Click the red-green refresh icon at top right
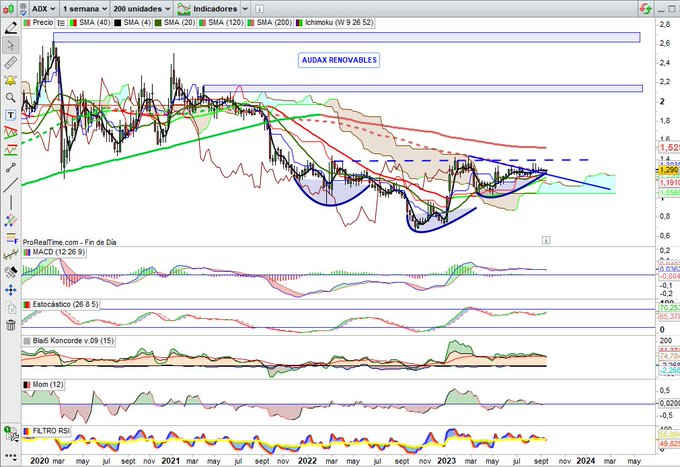The height and width of the screenshot is (467, 680). [646, 8]
